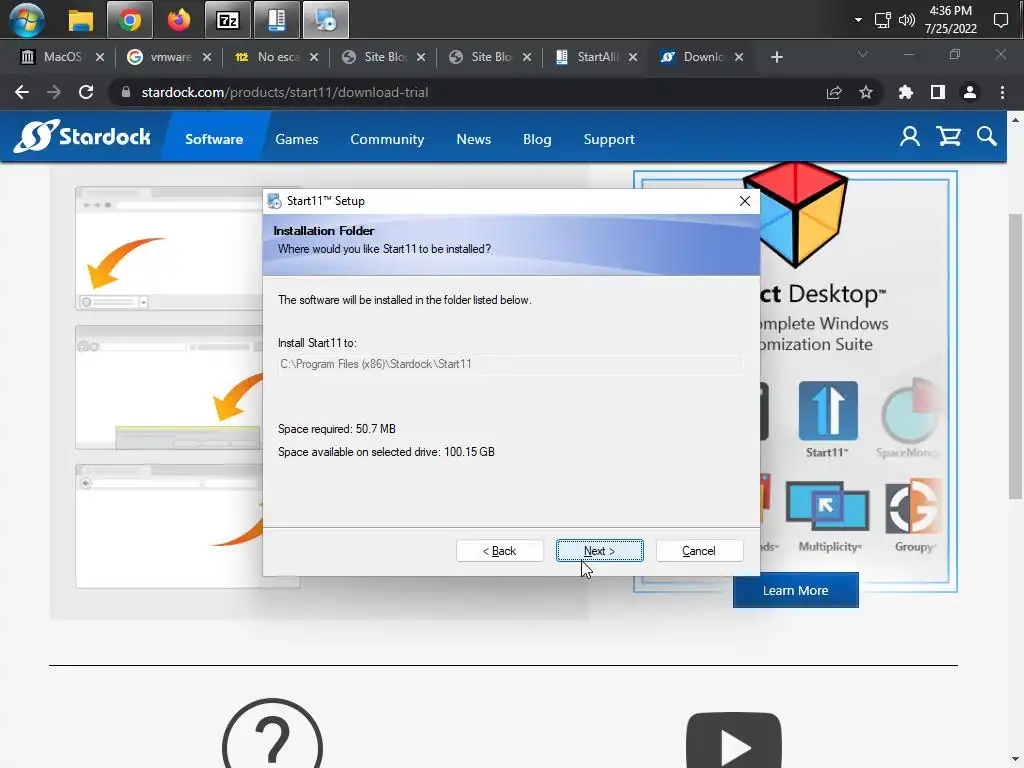
Task: Click the scrollbar up arrow
Action: 1015,120
